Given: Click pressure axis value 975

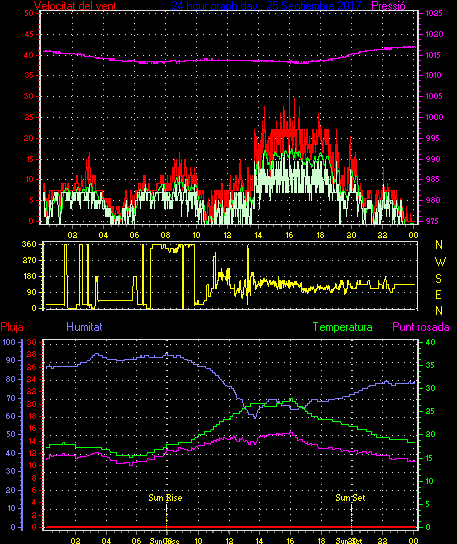Looking at the screenshot, I should 432,221.
